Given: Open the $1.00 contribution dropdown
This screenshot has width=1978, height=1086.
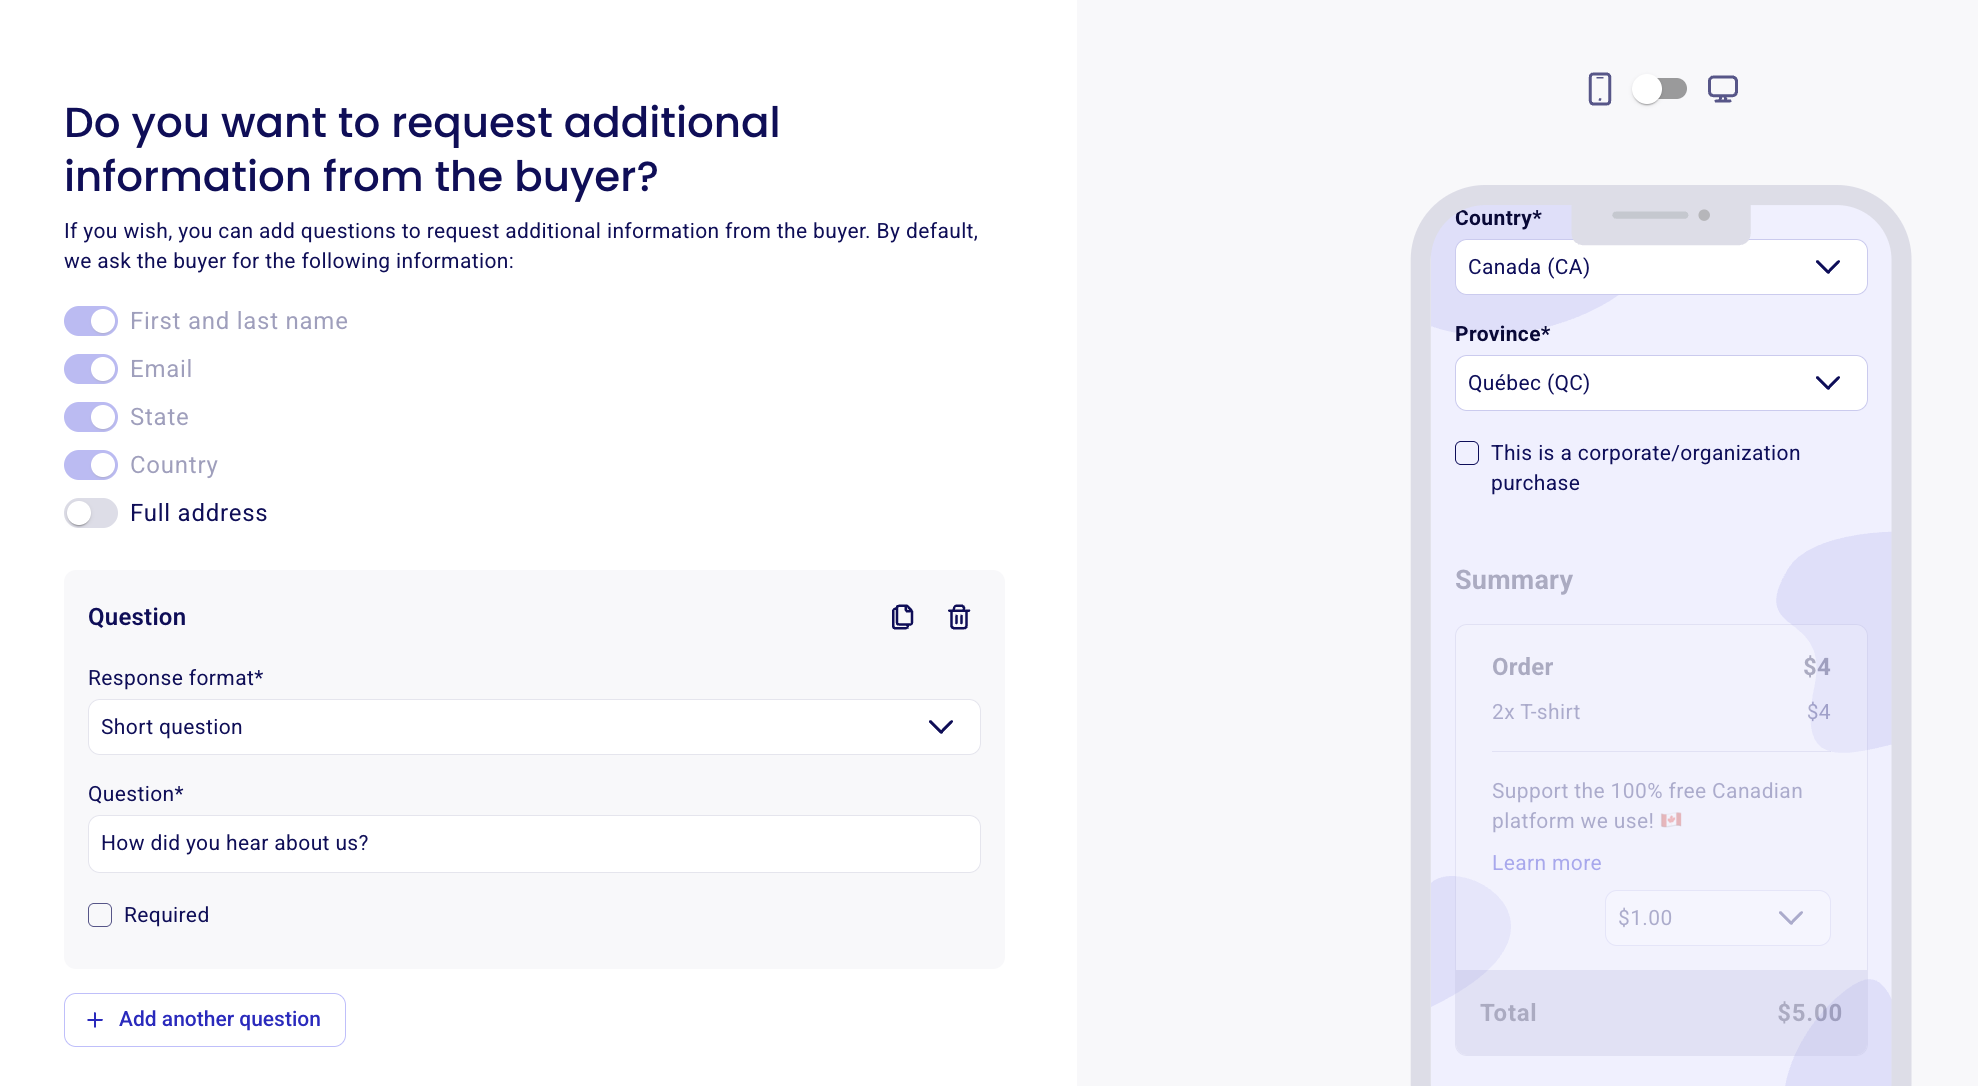Looking at the screenshot, I should click(1718, 918).
